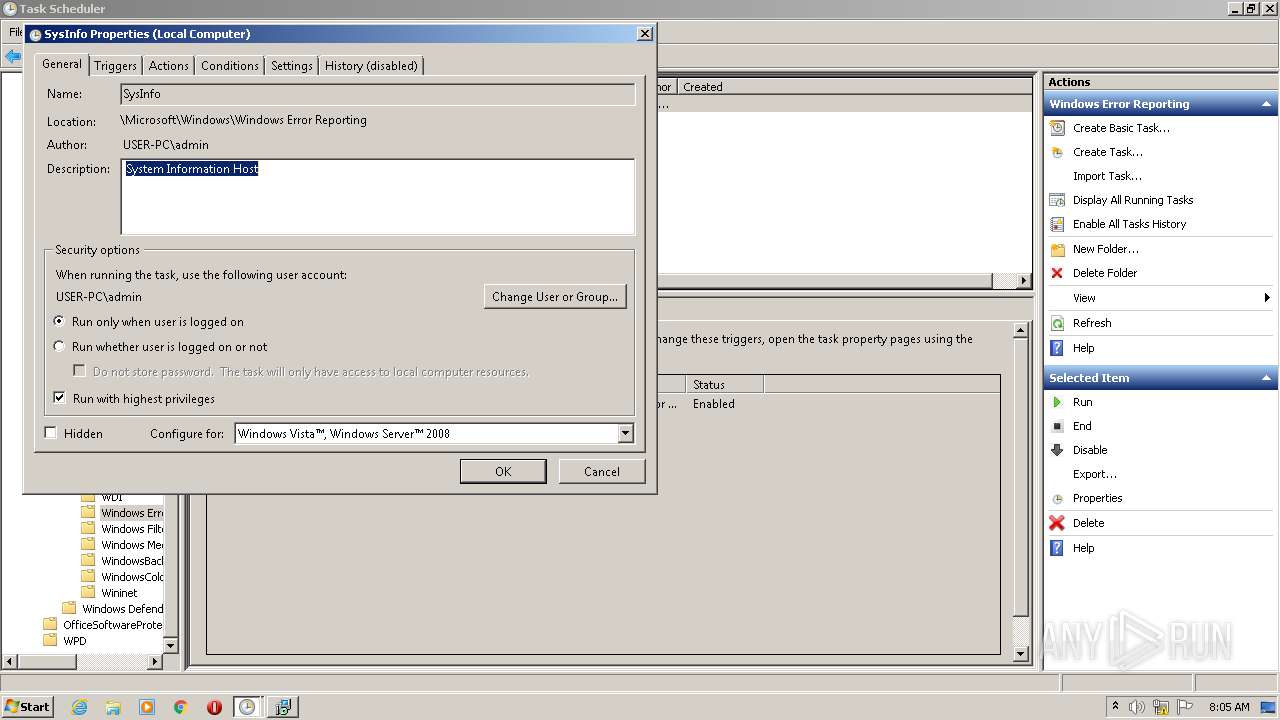Viewport: 1280px width, 720px height.
Task: Click the green Refresh icon
Action: coord(1057,323)
